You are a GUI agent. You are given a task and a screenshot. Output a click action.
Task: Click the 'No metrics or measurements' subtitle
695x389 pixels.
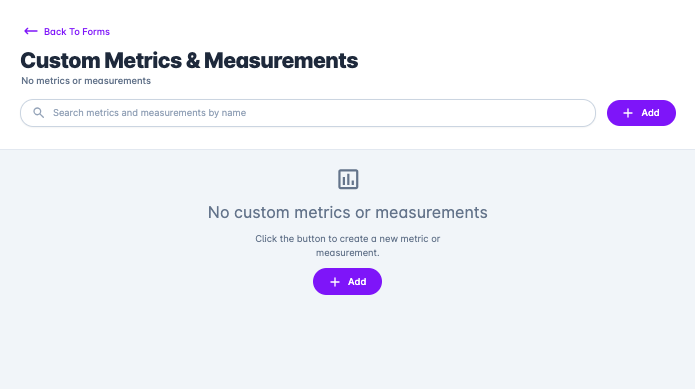[x=86, y=81]
